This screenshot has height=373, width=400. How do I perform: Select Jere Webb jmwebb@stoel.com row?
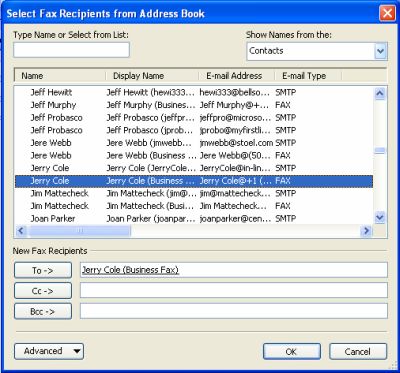[x=194, y=143]
